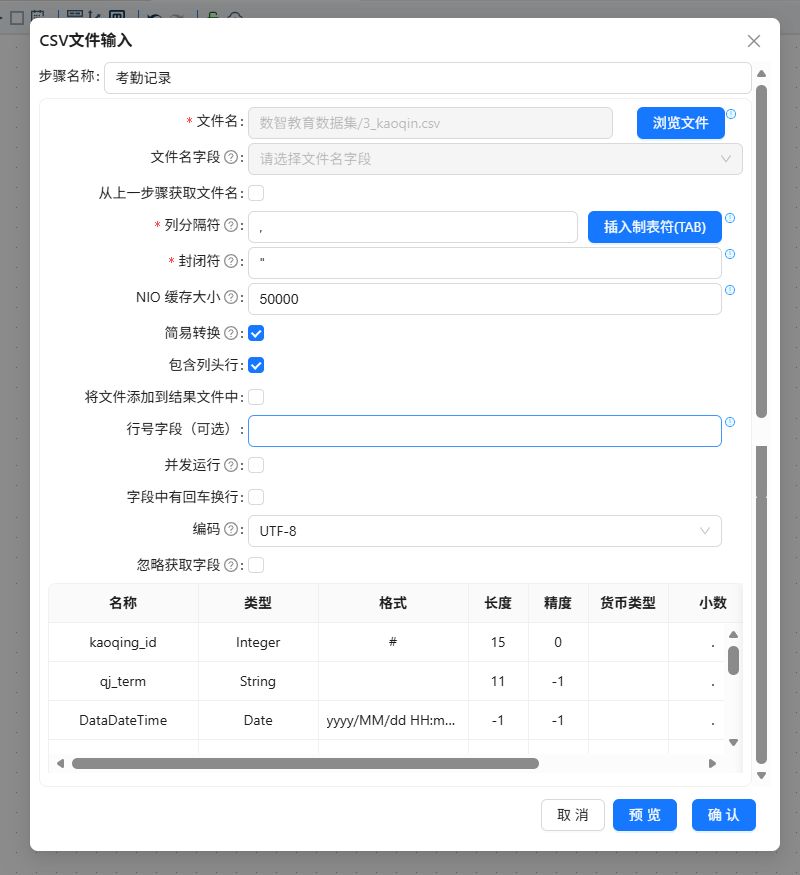Screen dimensions: 800x875
Task: Click the 类型 column header
Action: click(258, 603)
